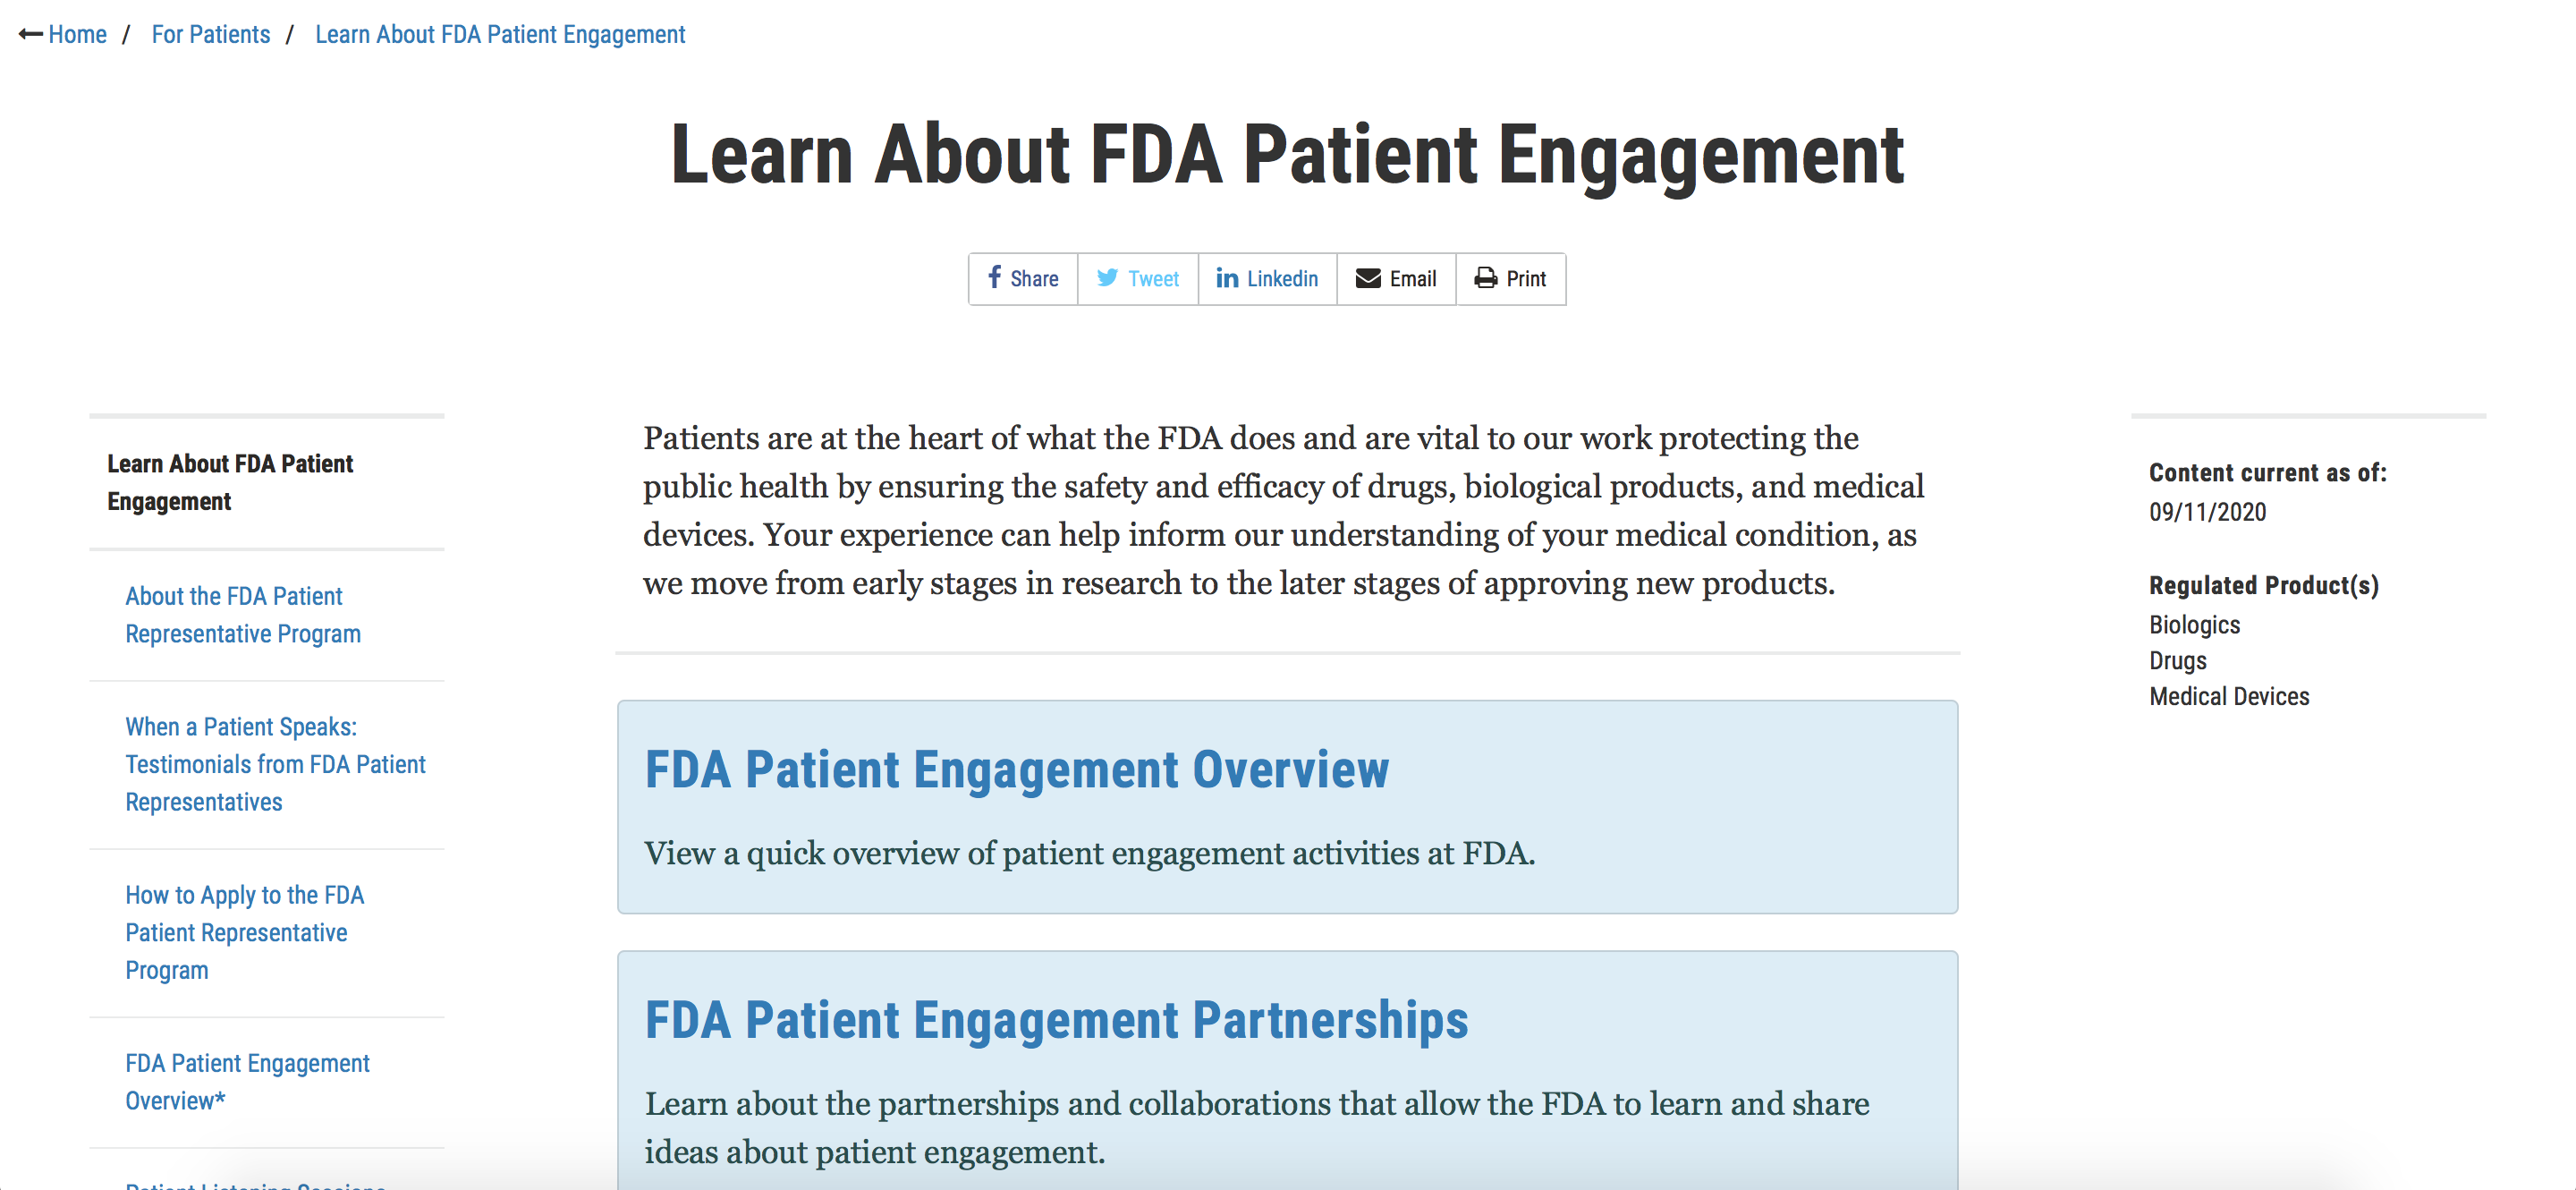Screen dimensions: 2576x1190
Task: Click the Email envelope icon
Action: tap(1367, 278)
